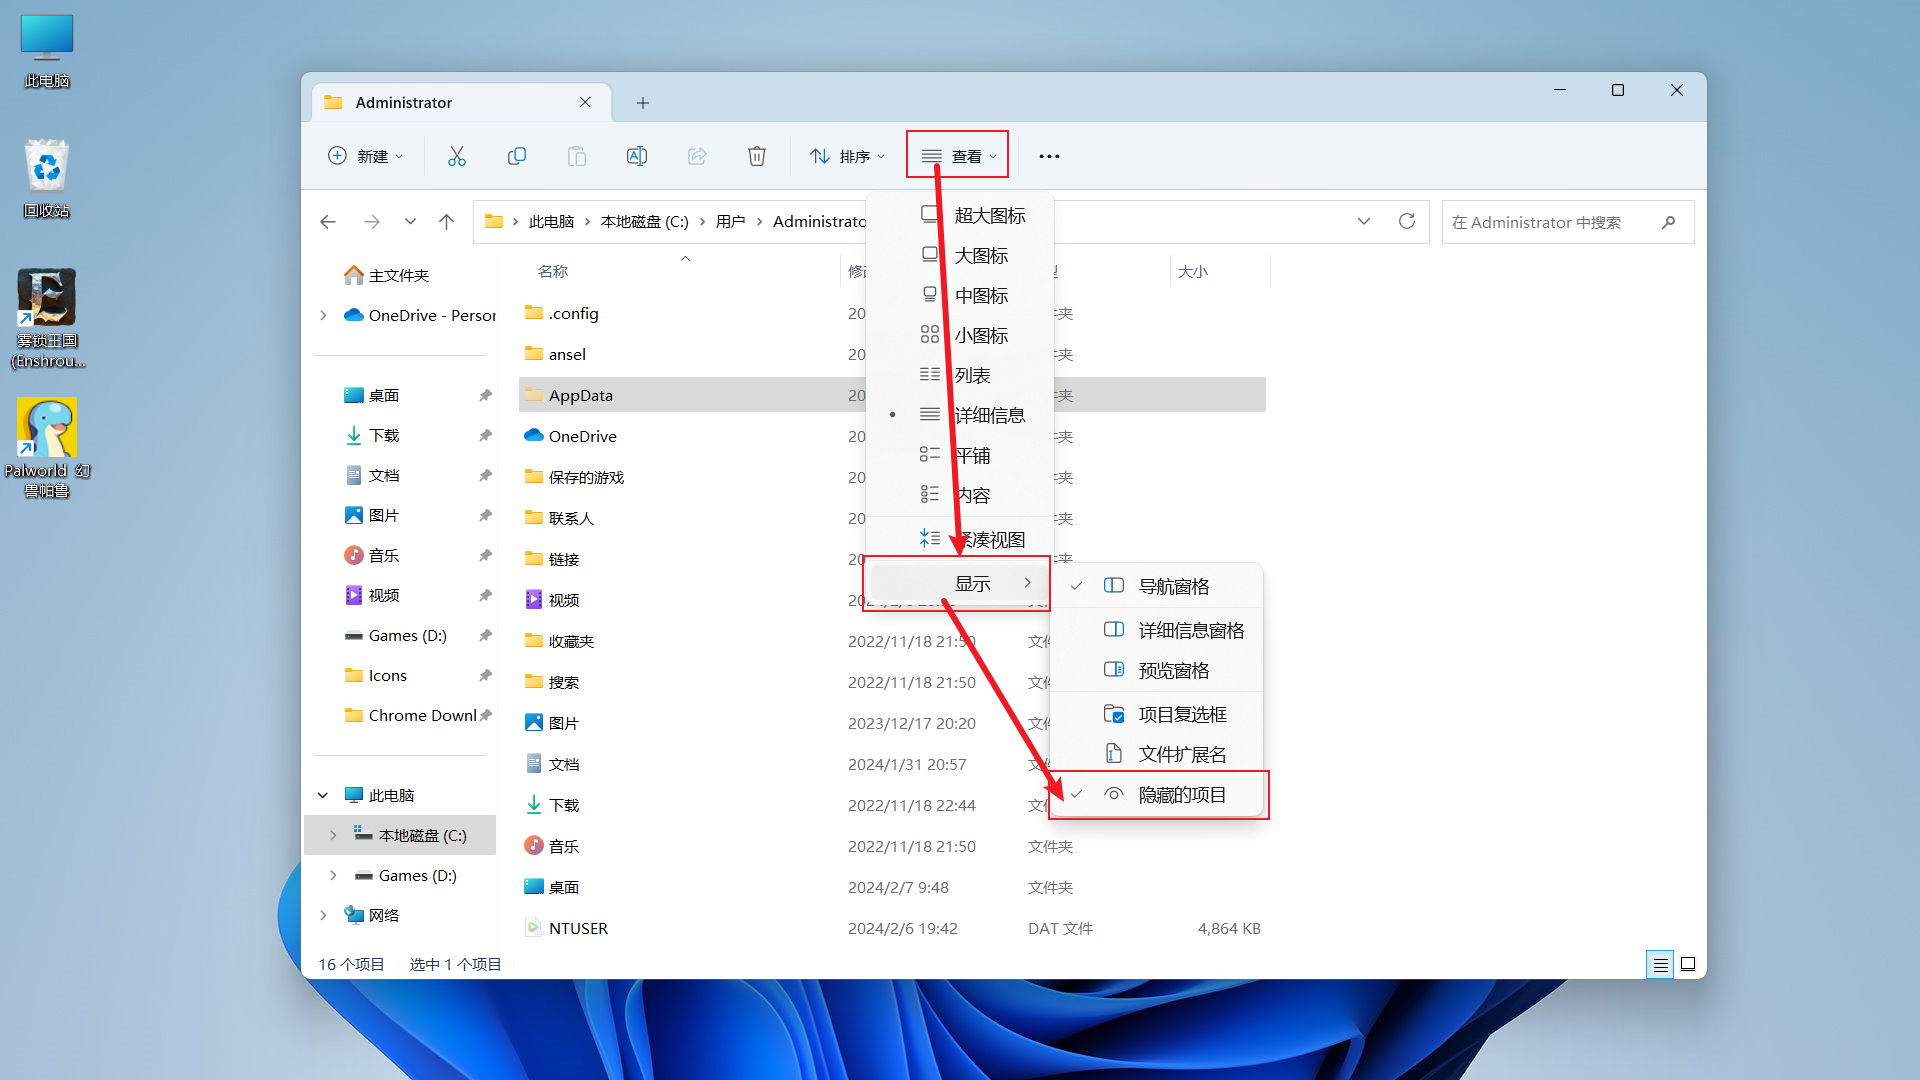Enable Details pane option

coord(1158,630)
